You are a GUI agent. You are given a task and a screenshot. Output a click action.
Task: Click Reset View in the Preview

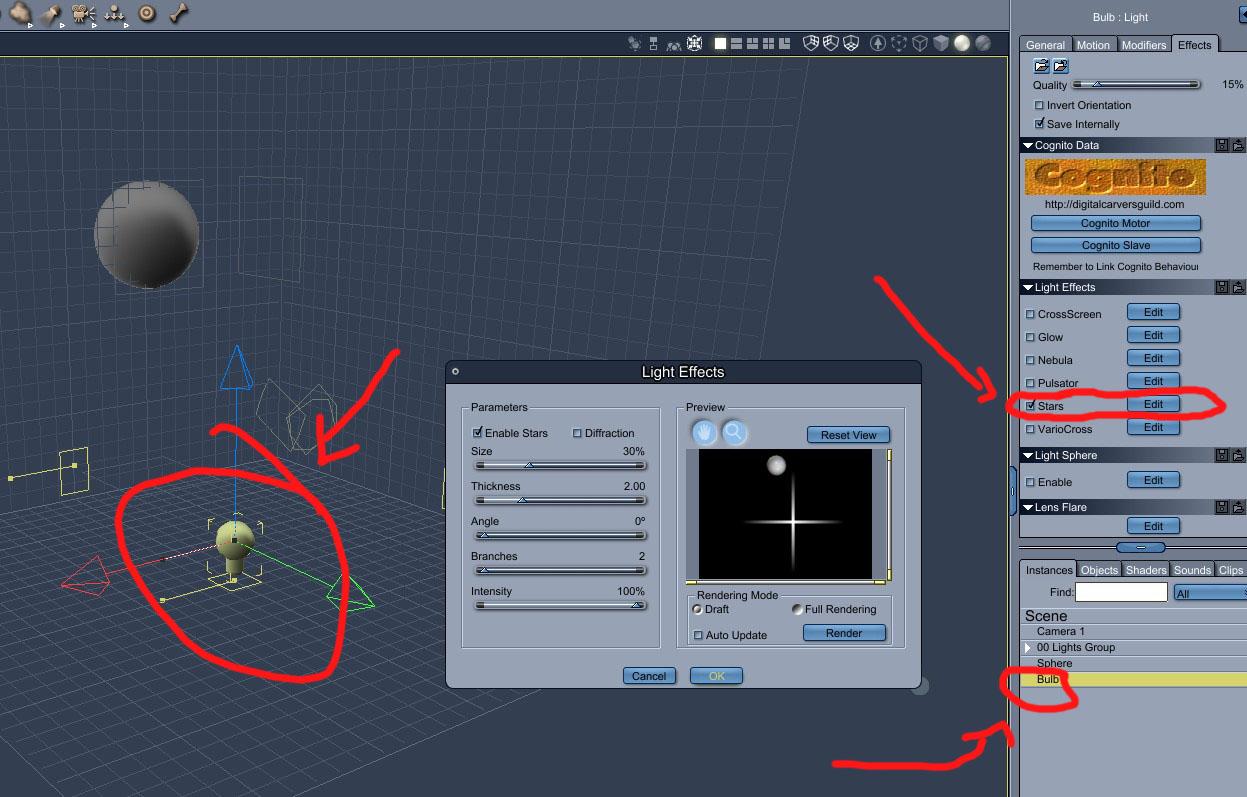pos(848,435)
